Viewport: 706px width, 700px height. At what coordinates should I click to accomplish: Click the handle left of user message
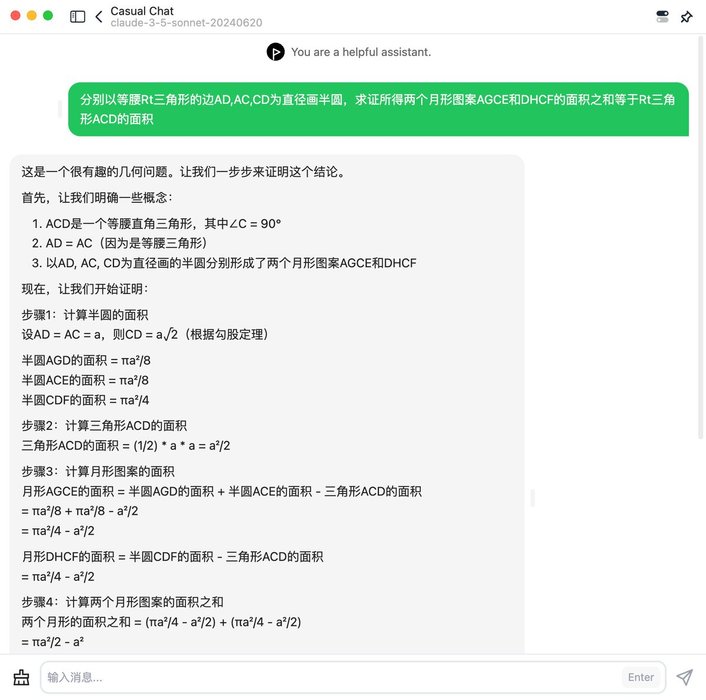coord(60,109)
